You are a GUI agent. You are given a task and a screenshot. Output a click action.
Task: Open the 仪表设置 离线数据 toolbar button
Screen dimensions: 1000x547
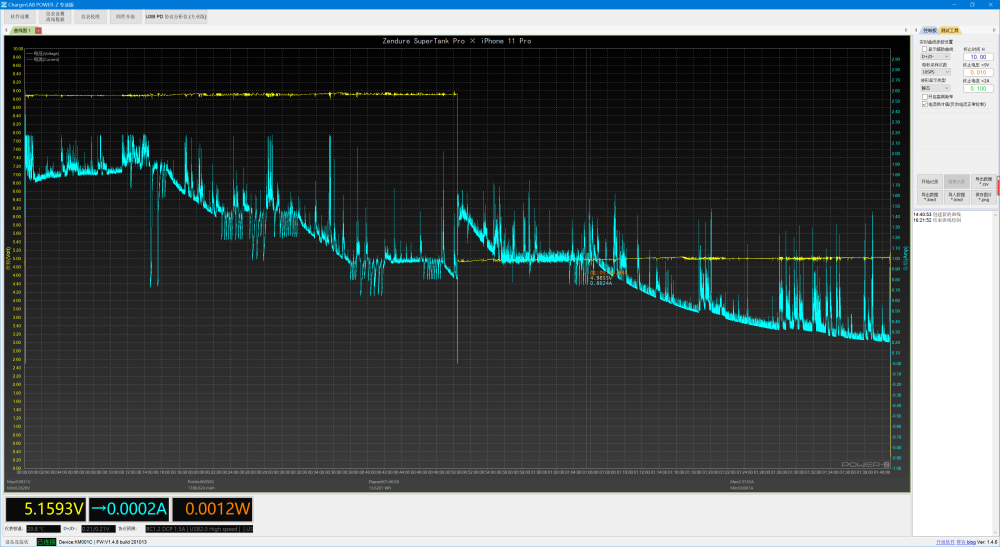55,17
